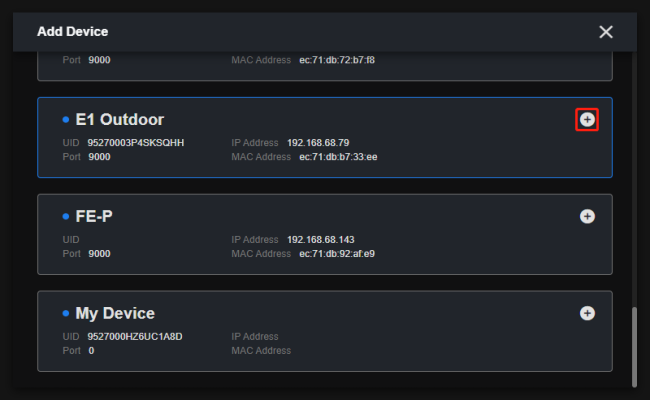
Task: Click FE-P IP address 192.168.68.143
Action: coord(321,240)
